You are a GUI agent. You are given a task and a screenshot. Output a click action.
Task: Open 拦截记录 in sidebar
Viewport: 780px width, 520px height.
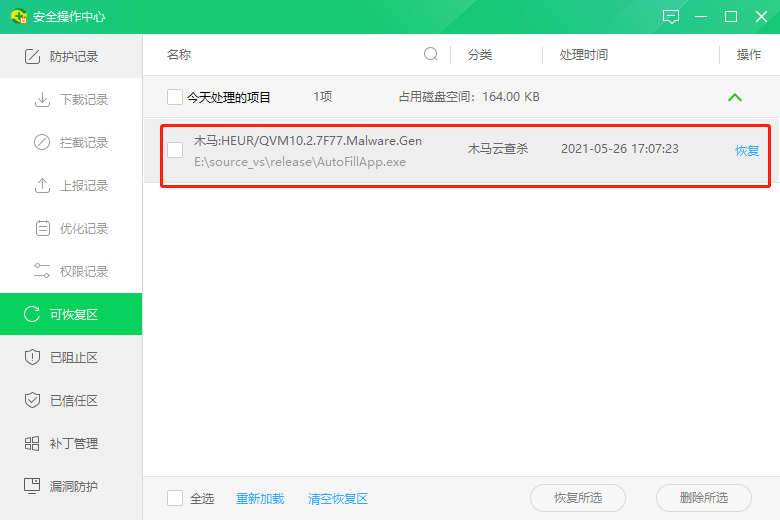[x=71, y=142]
